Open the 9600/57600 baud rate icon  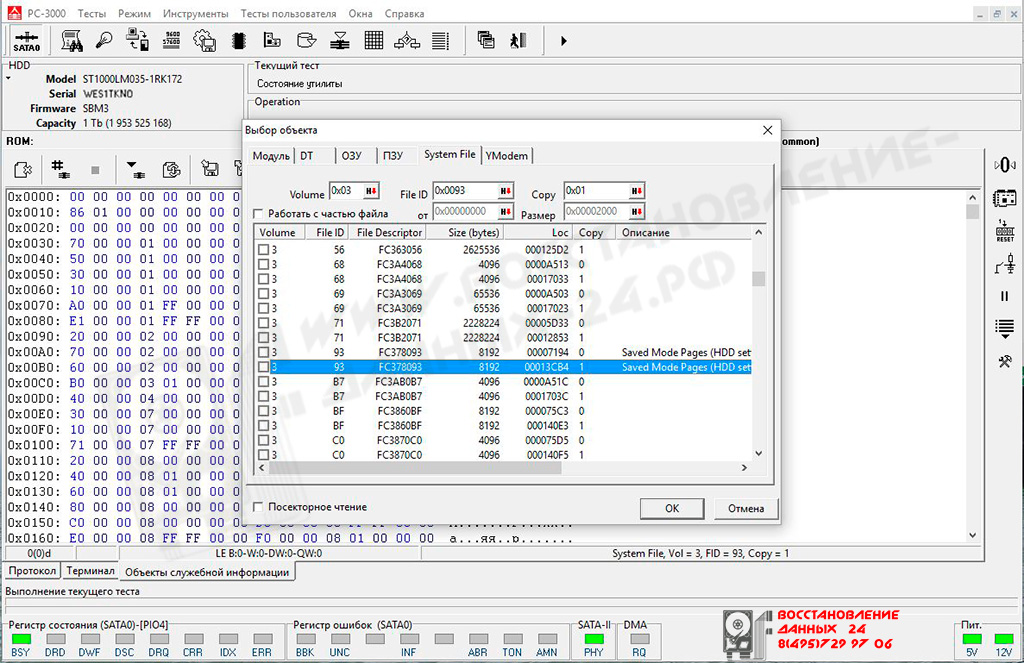click(x=172, y=40)
